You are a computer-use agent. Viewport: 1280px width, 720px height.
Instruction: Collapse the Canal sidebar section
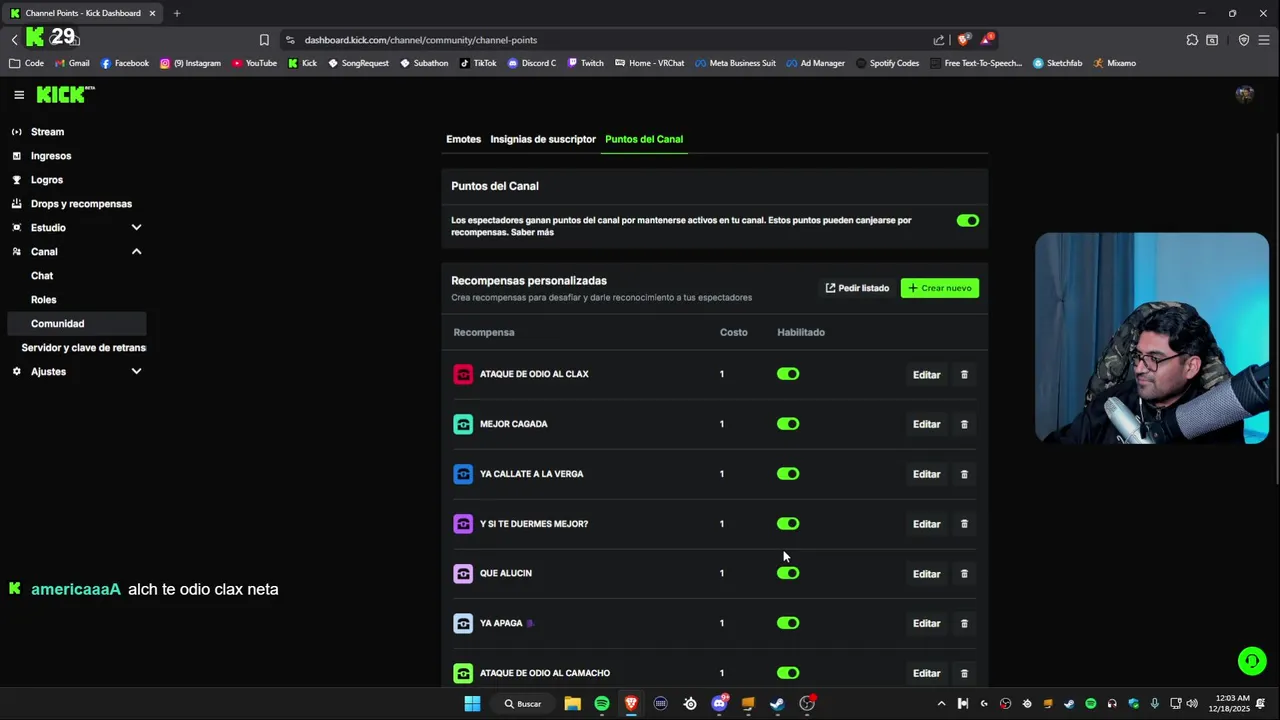click(x=136, y=252)
